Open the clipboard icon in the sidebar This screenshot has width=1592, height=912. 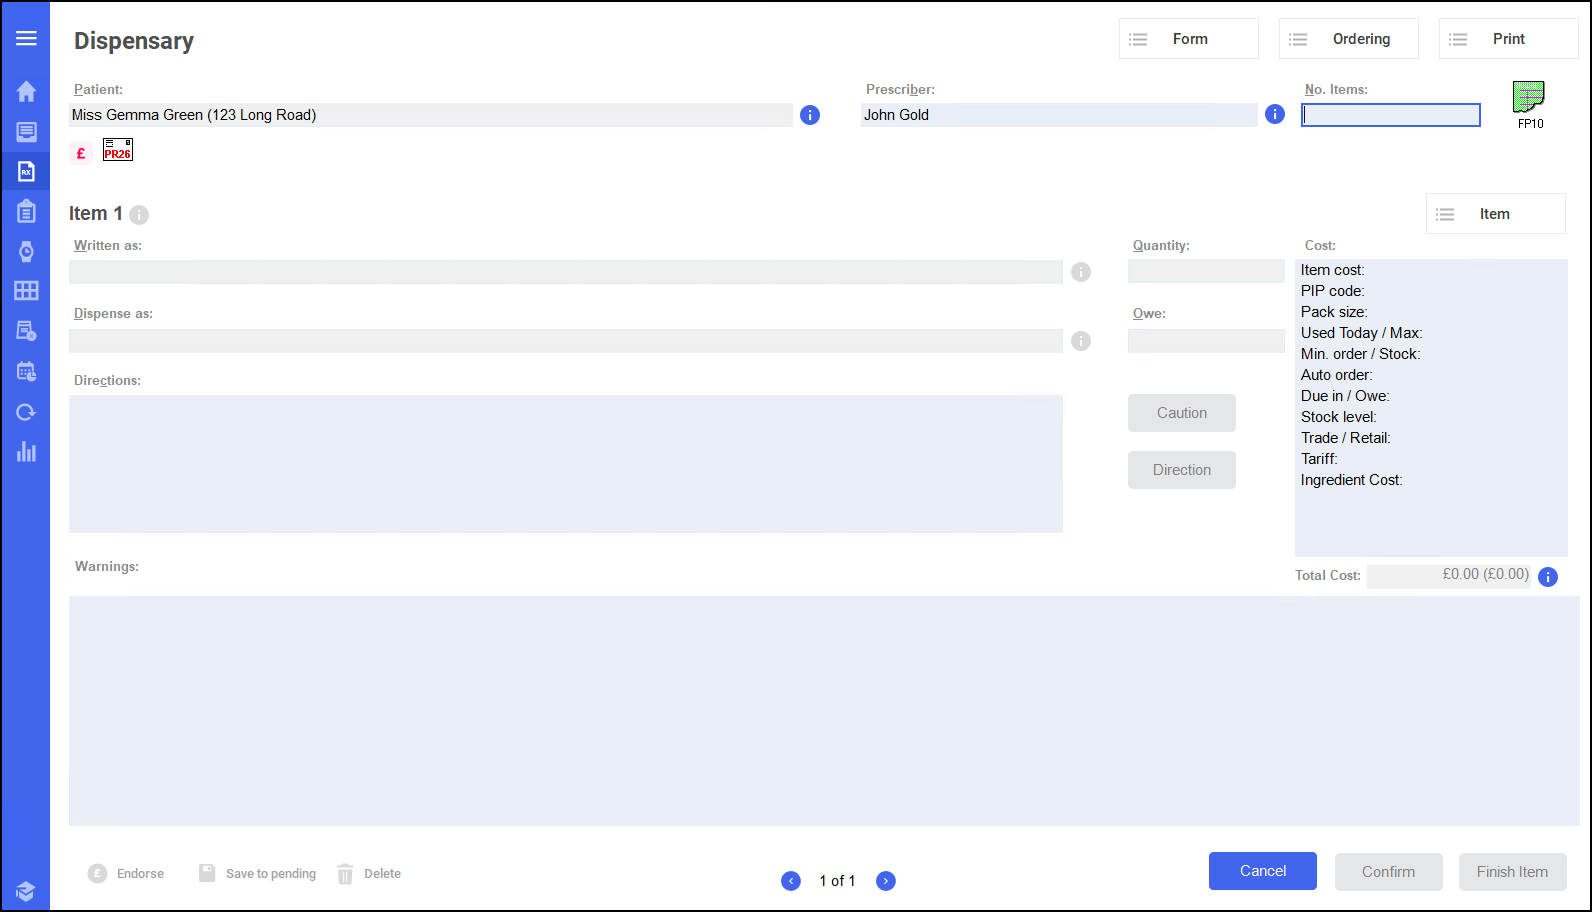coord(26,211)
